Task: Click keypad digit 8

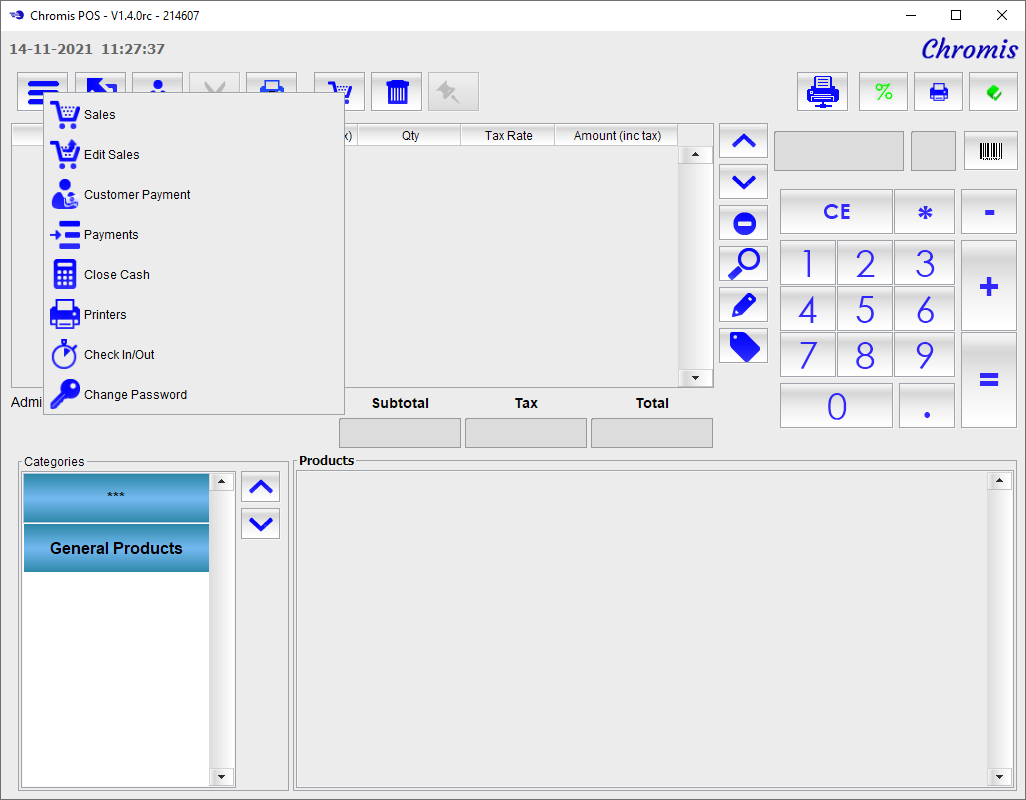Action: (865, 355)
